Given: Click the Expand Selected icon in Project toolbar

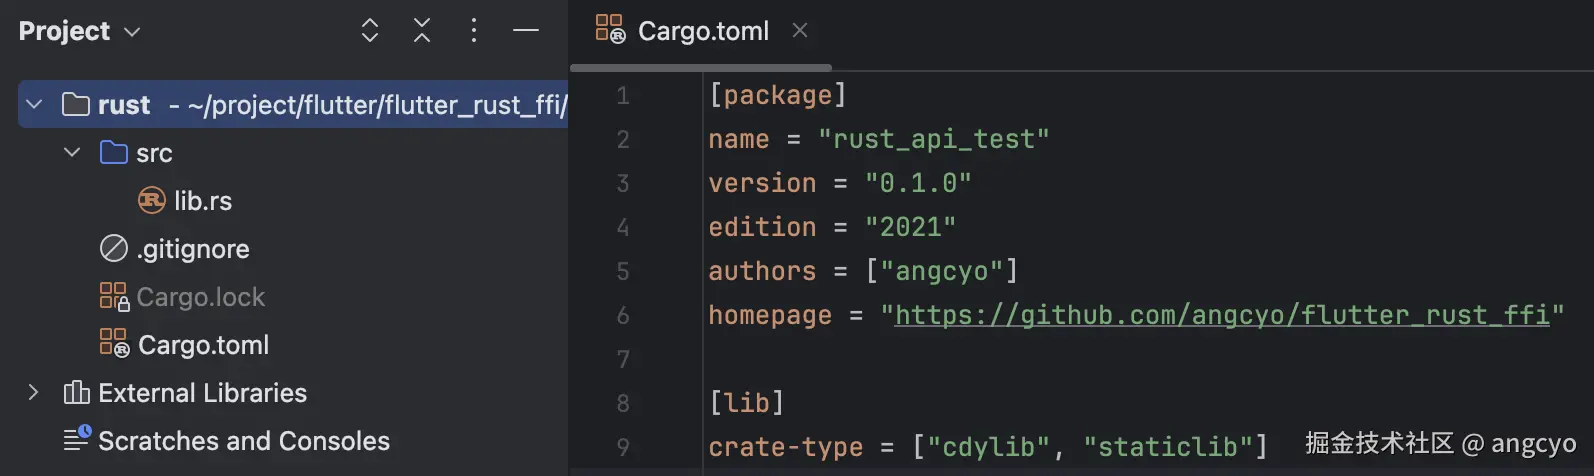Looking at the screenshot, I should click(x=370, y=31).
